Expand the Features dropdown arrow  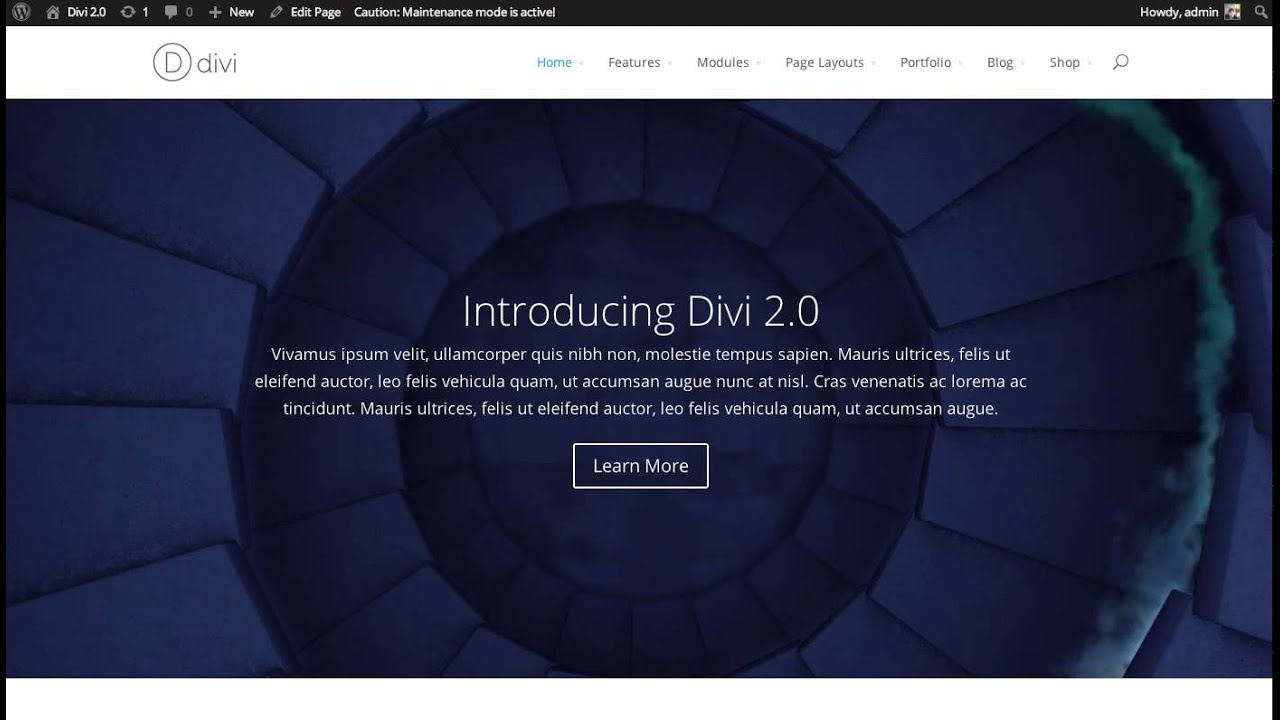tap(670, 63)
